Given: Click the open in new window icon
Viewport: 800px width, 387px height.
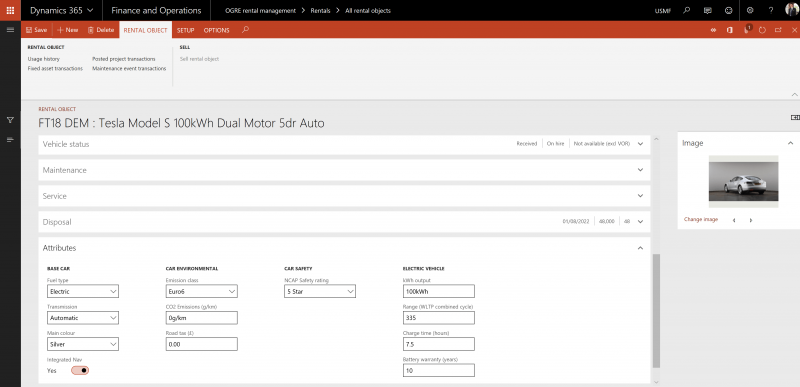Looking at the screenshot, I should pyautogui.click(x=778, y=30).
